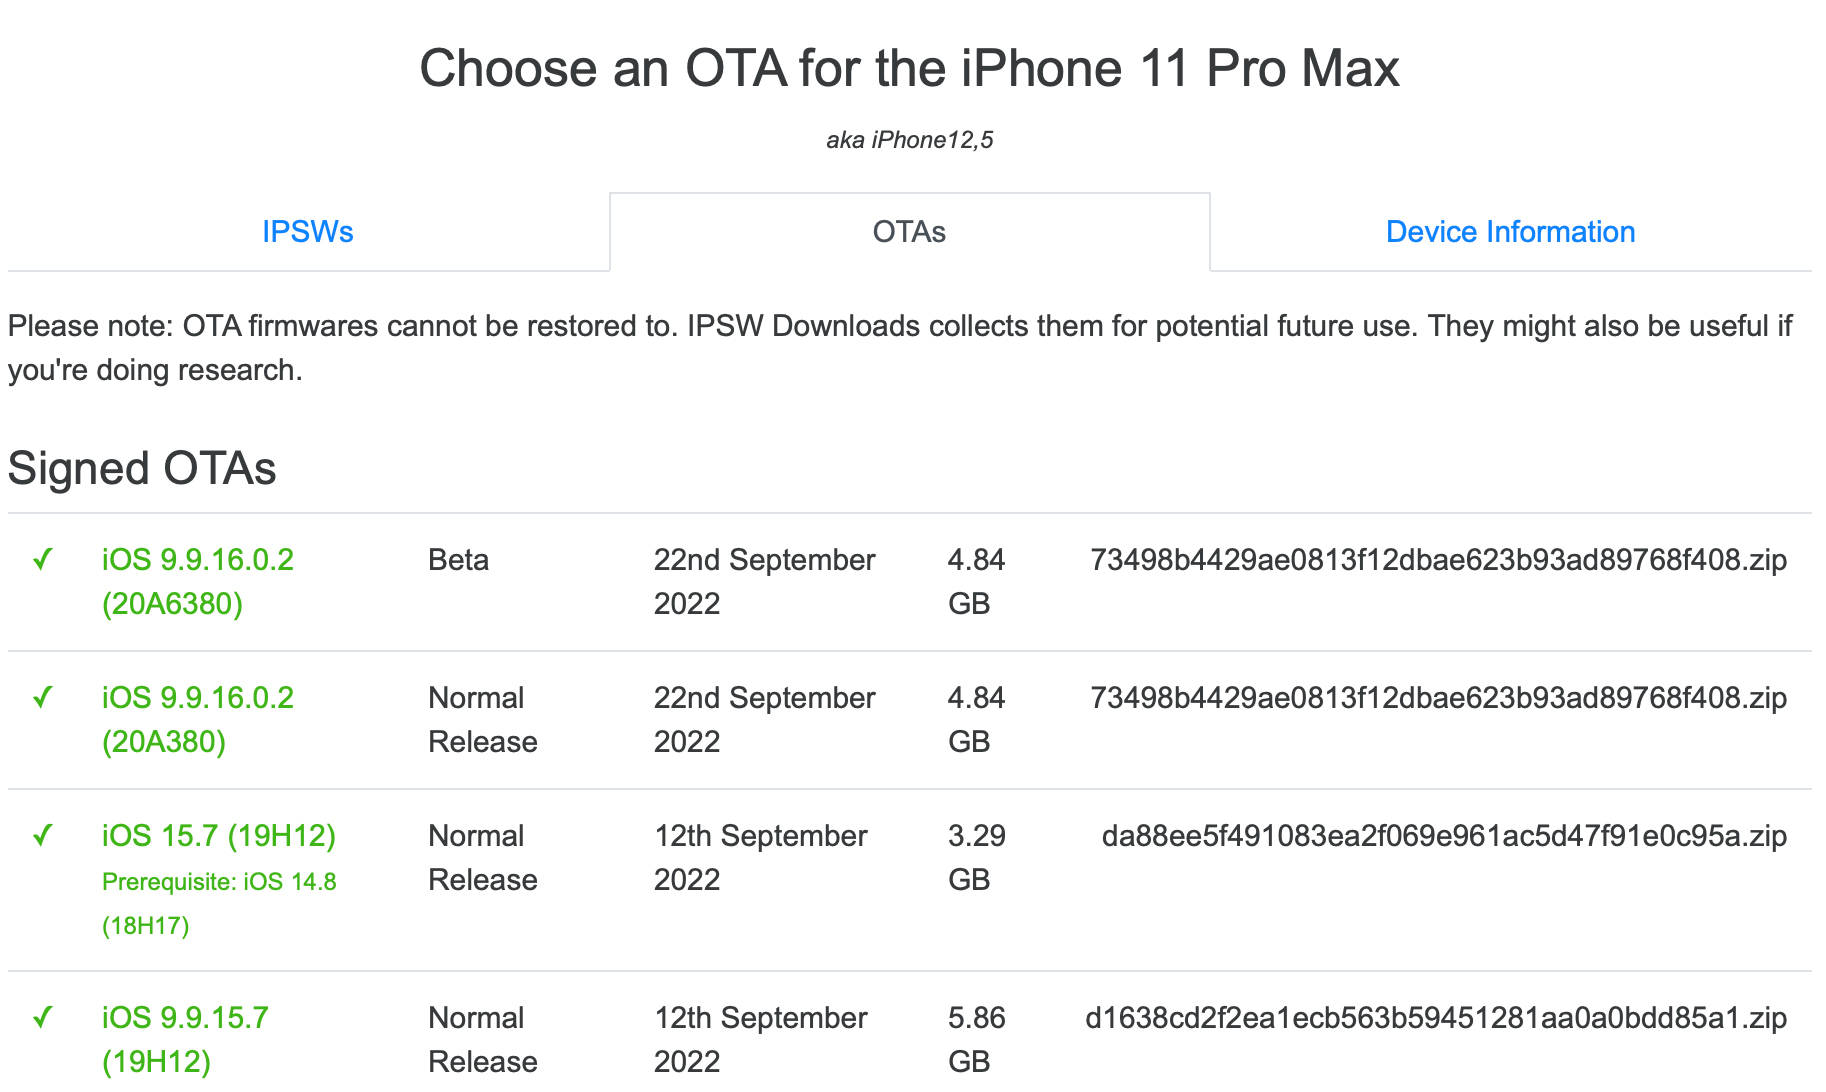The height and width of the screenshot is (1092, 1826).
Task: Click the 73498b44...f408.zip filename in Beta row
Action: coord(1438,560)
